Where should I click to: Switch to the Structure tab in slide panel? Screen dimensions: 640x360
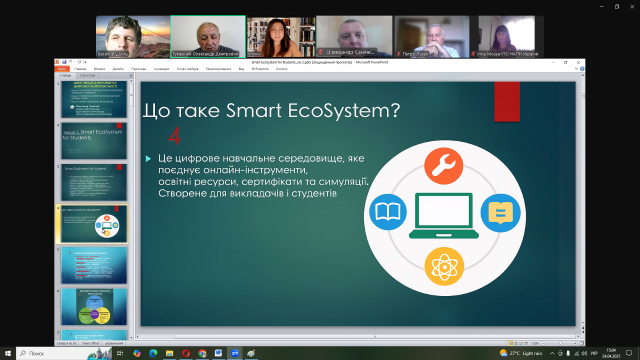point(87,76)
